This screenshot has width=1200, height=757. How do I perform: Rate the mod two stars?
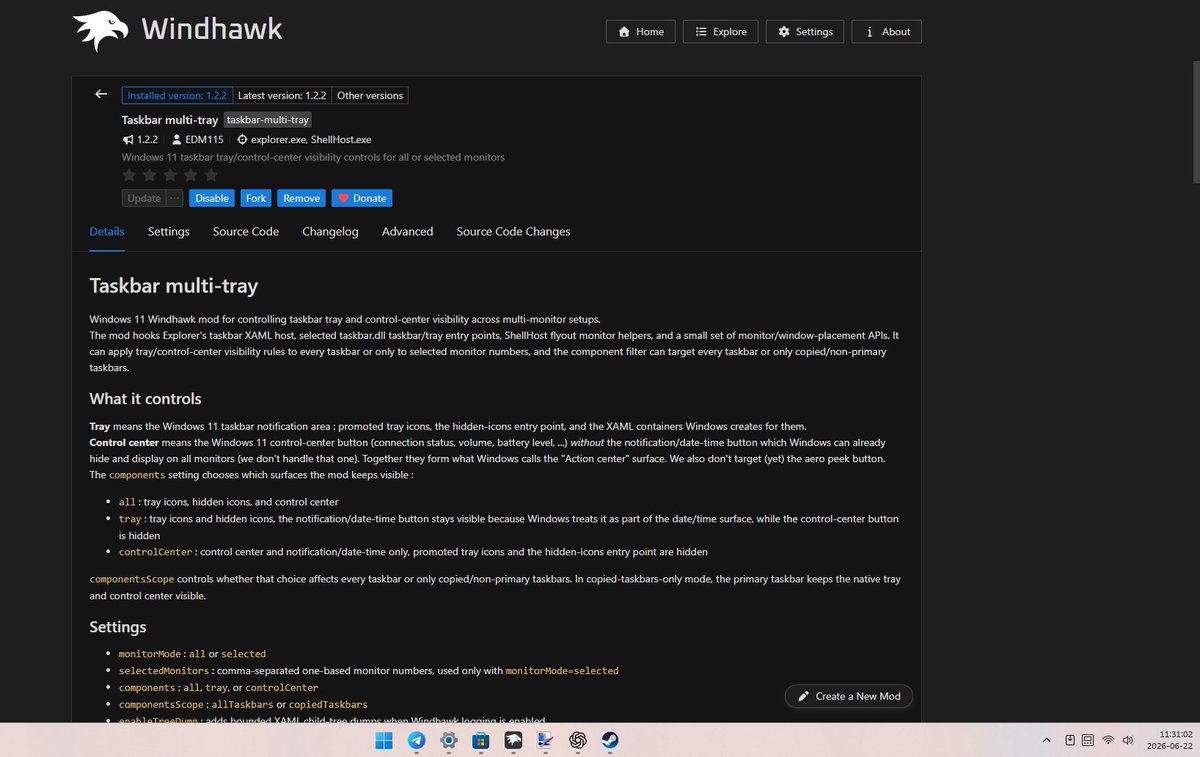click(150, 175)
